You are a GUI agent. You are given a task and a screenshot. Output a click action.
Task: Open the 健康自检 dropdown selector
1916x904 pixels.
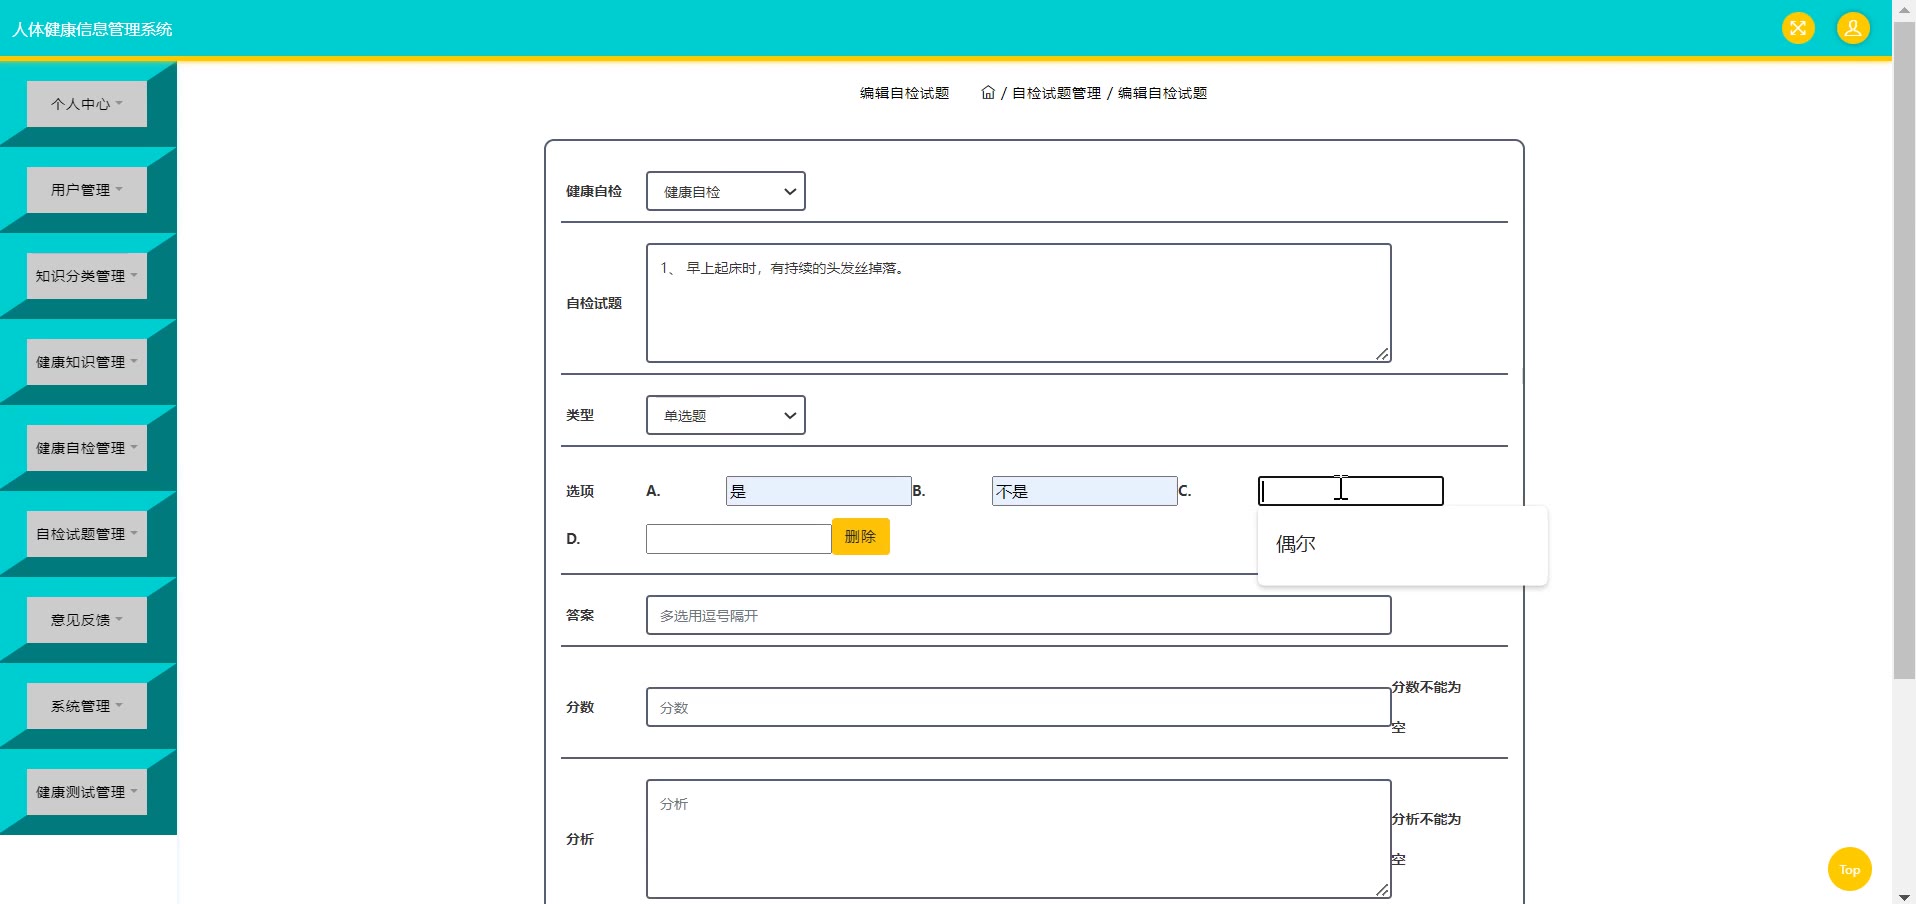pos(726,191)
